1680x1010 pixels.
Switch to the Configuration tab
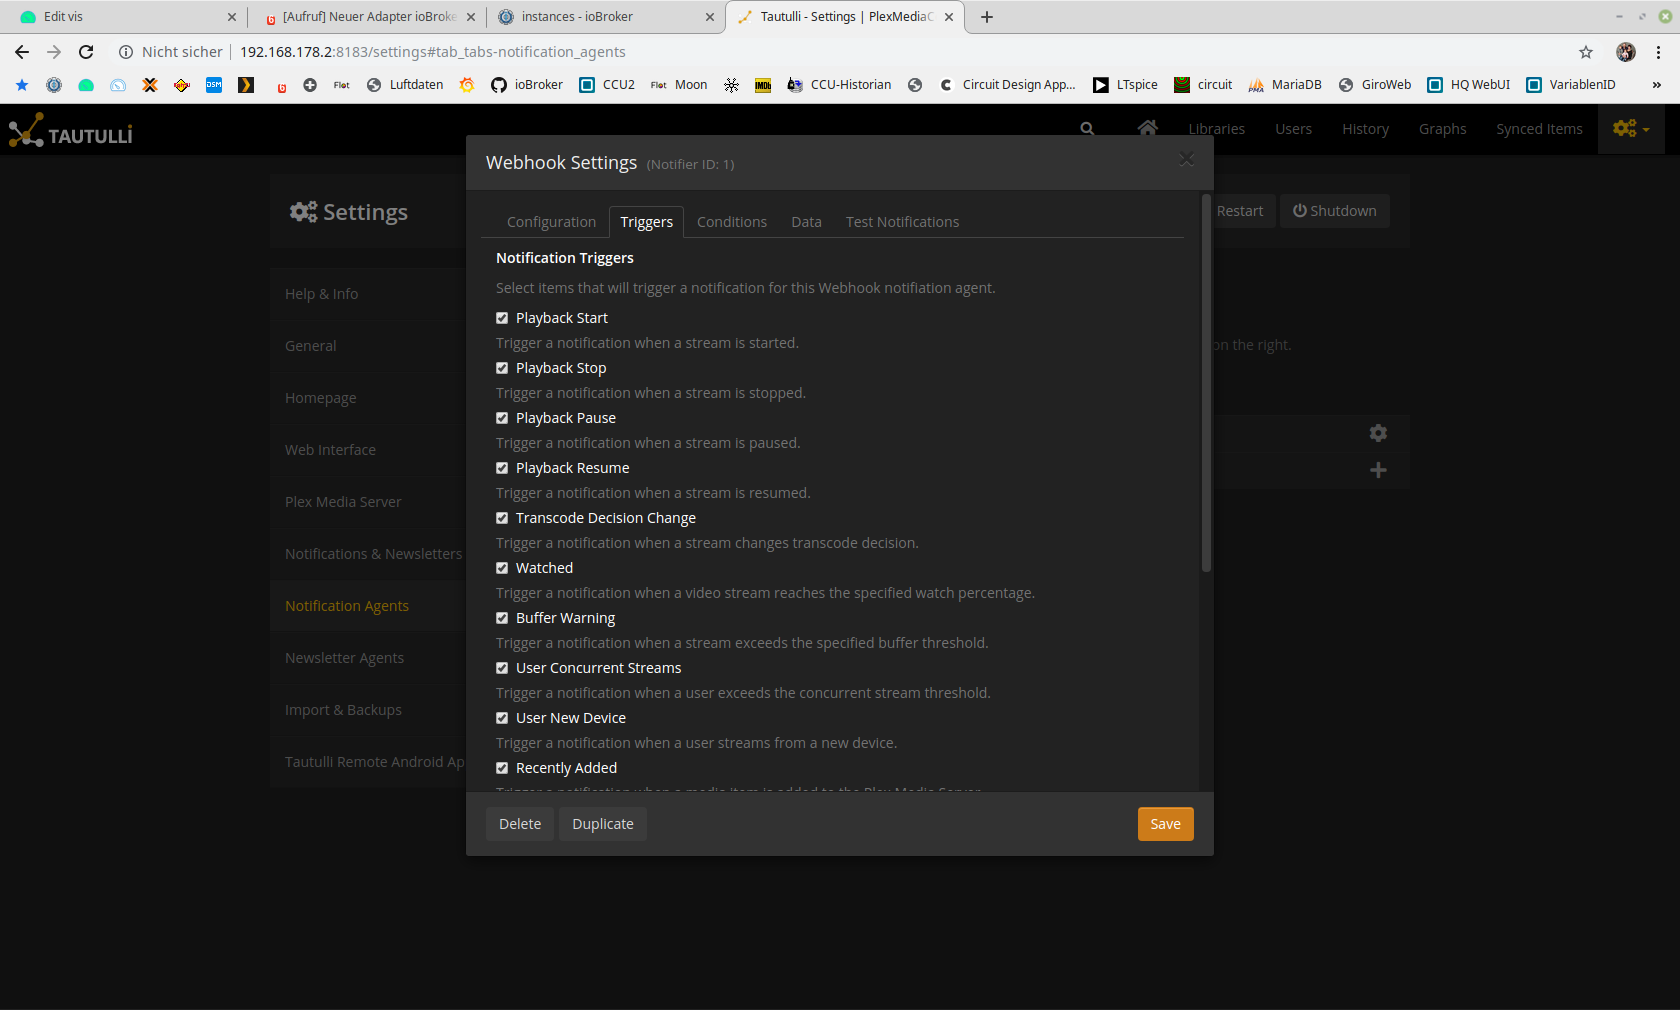(x=551, y=222)
